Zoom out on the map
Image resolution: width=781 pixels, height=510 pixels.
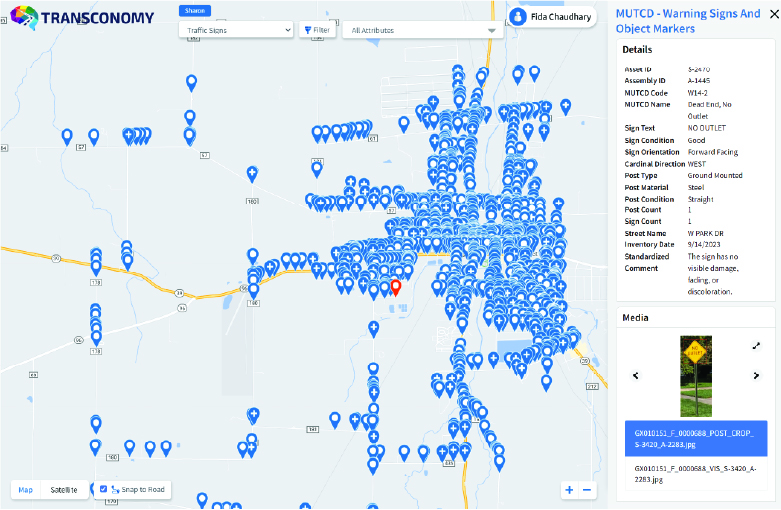pos(587,490)
